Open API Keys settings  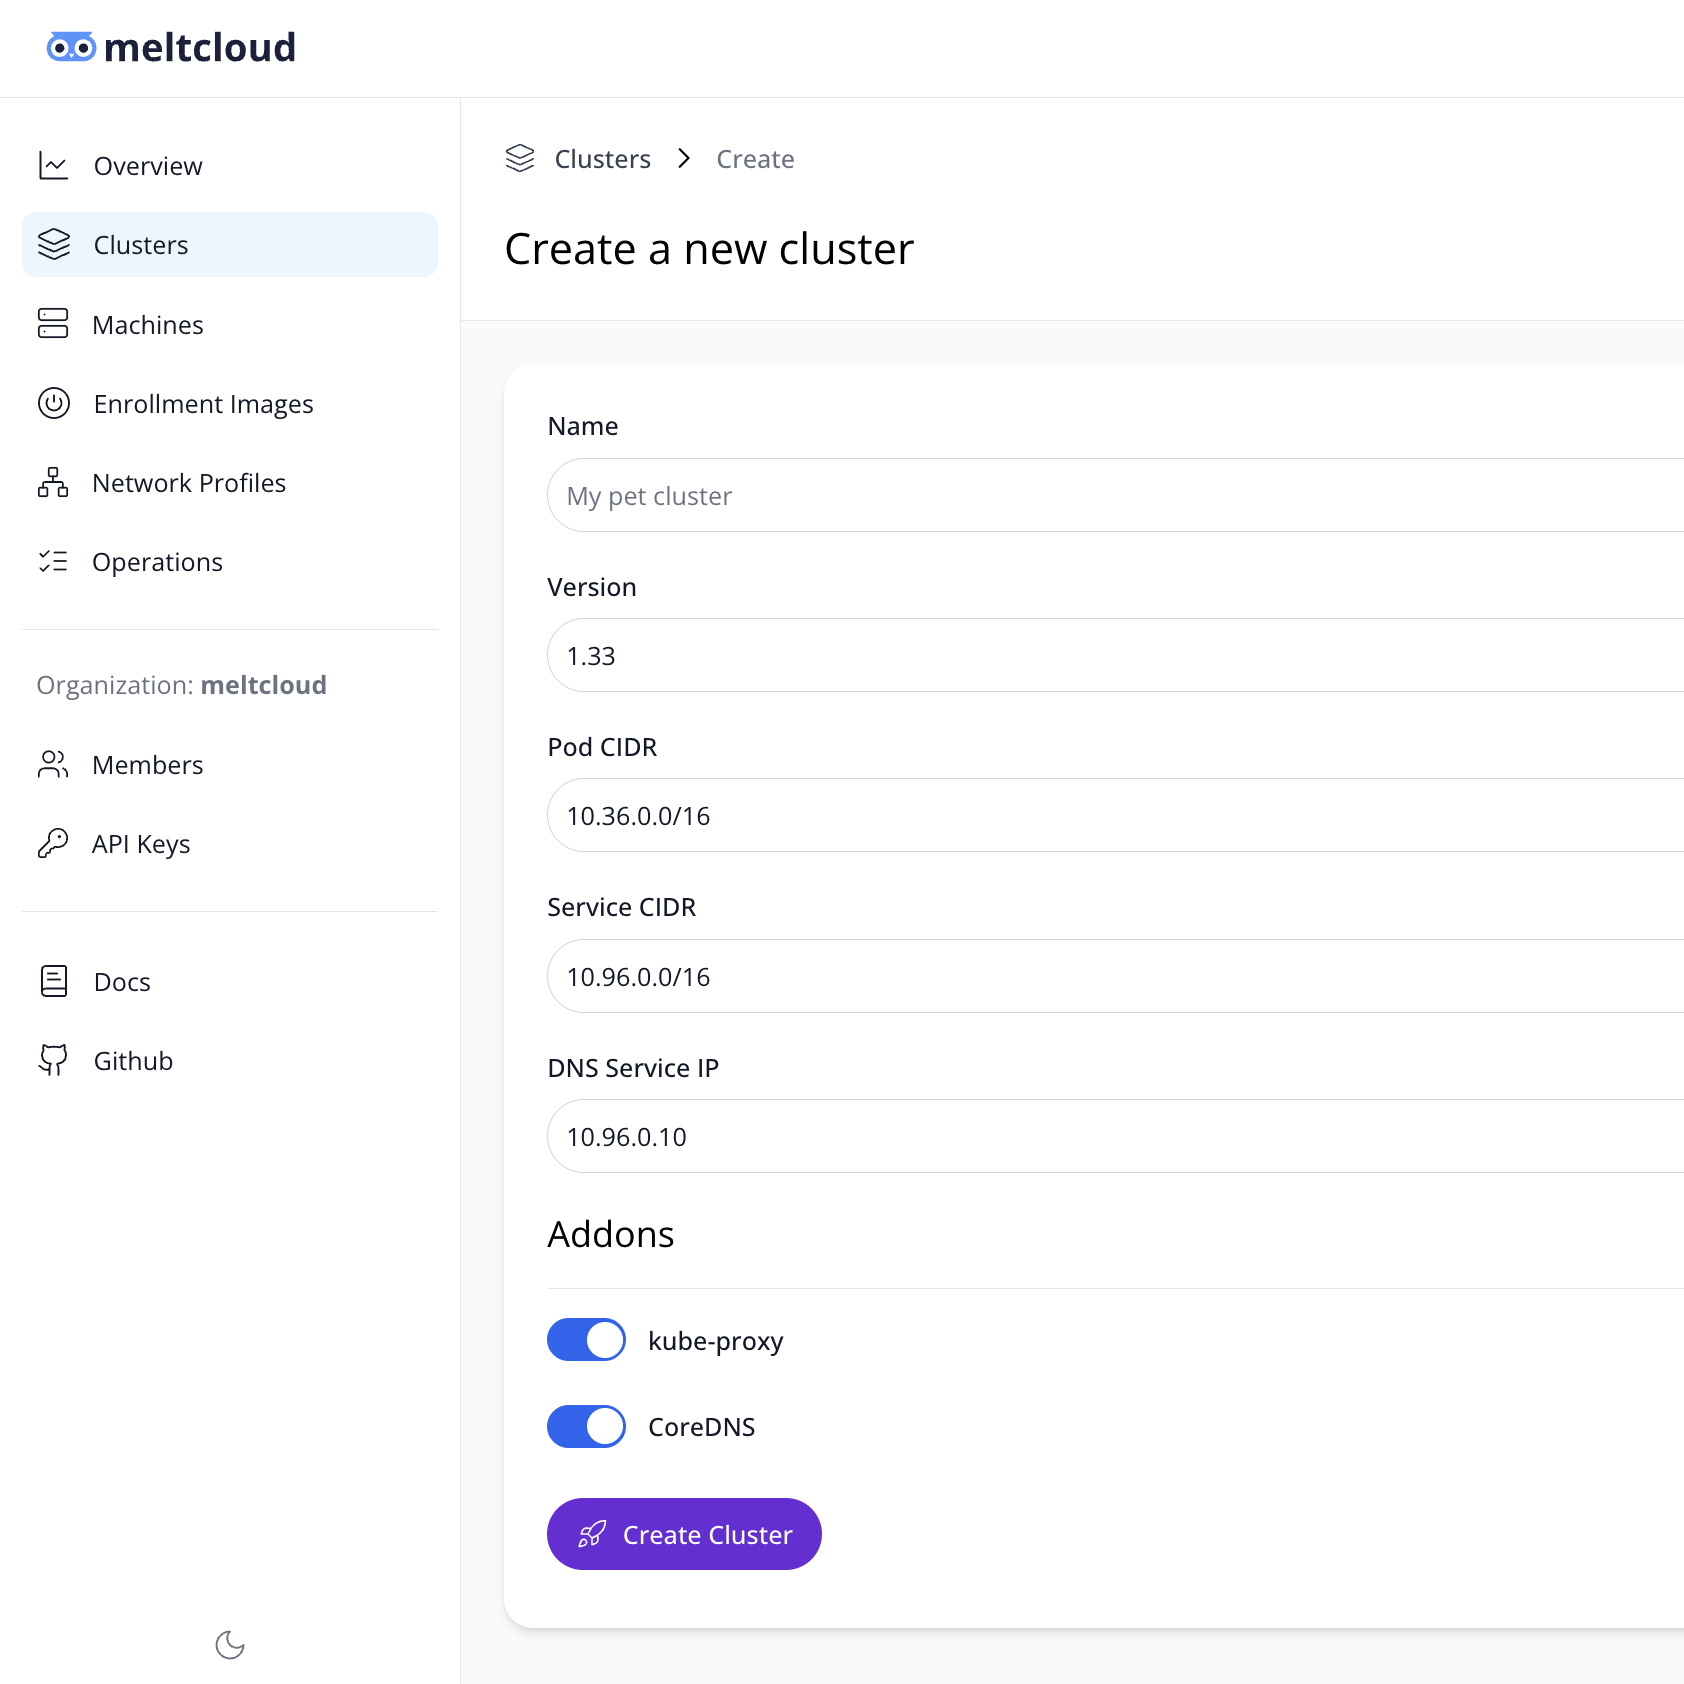230,843
